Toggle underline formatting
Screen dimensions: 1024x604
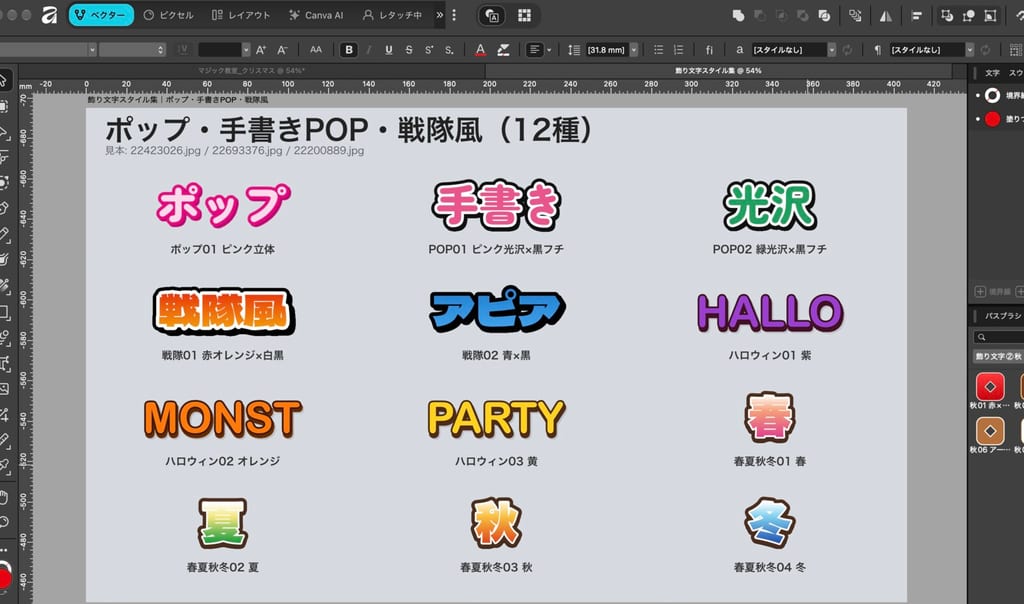click(x=389, y=50)
